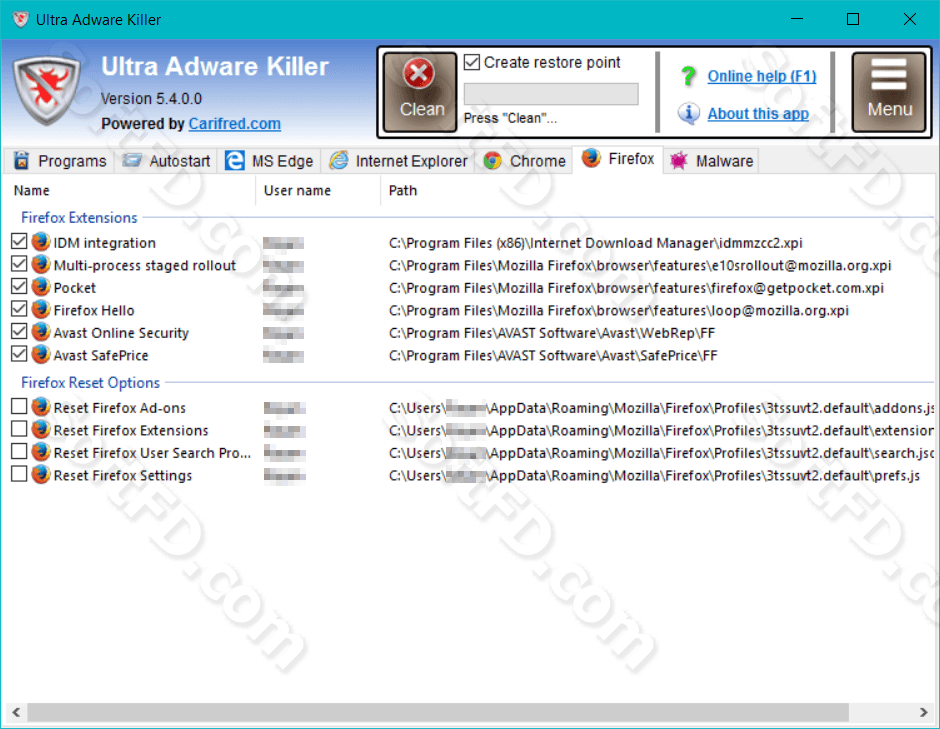Check the Reset Firefox Ad-ons checkbox

click(x=19, y=406)
